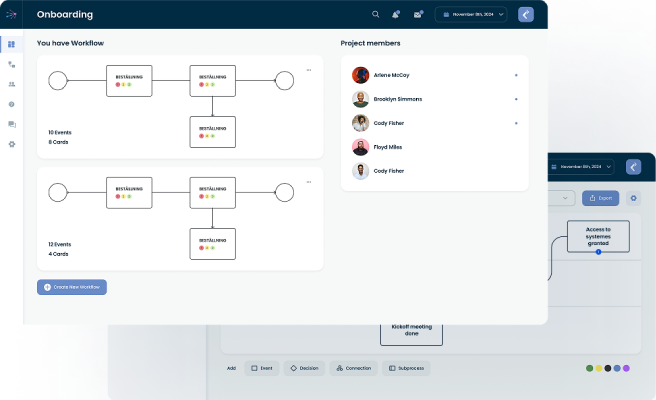Screen dimensions: 656x400
Task: Select the end circle of the 12 Events workflow
Action: pos(284,192)
